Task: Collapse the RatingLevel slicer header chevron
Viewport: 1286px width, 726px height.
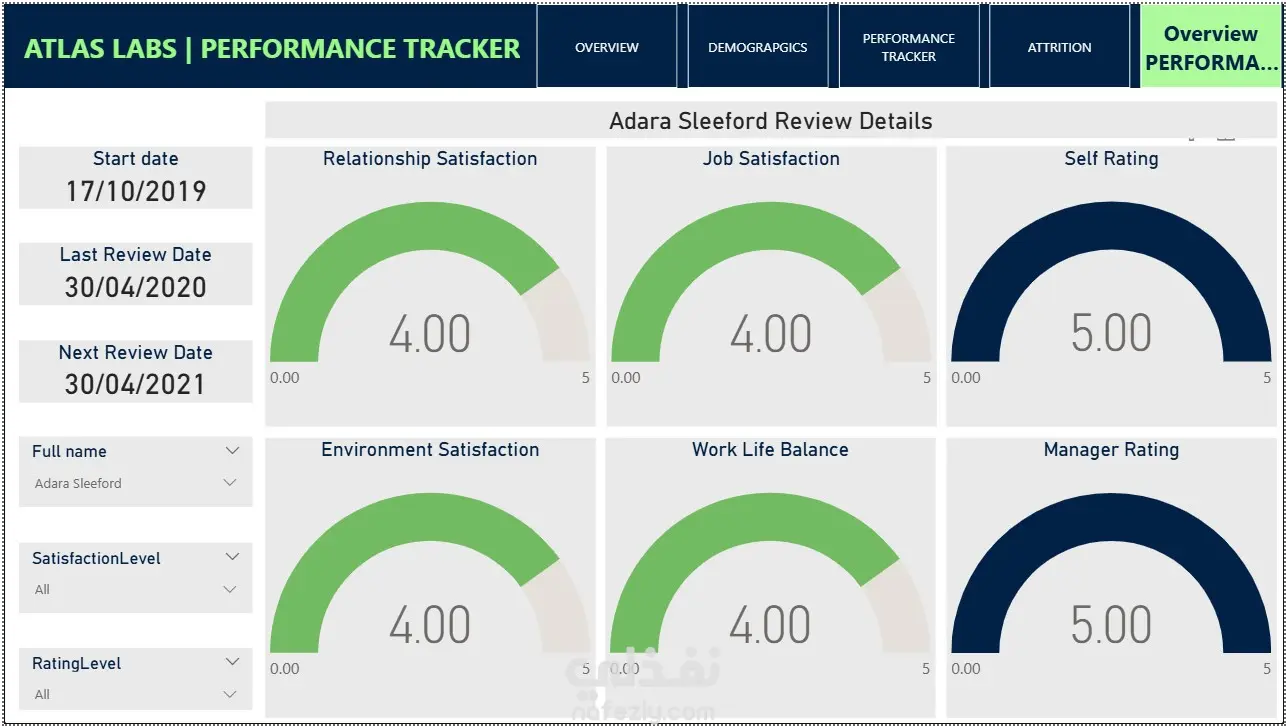Action: (x=233, y=662)
